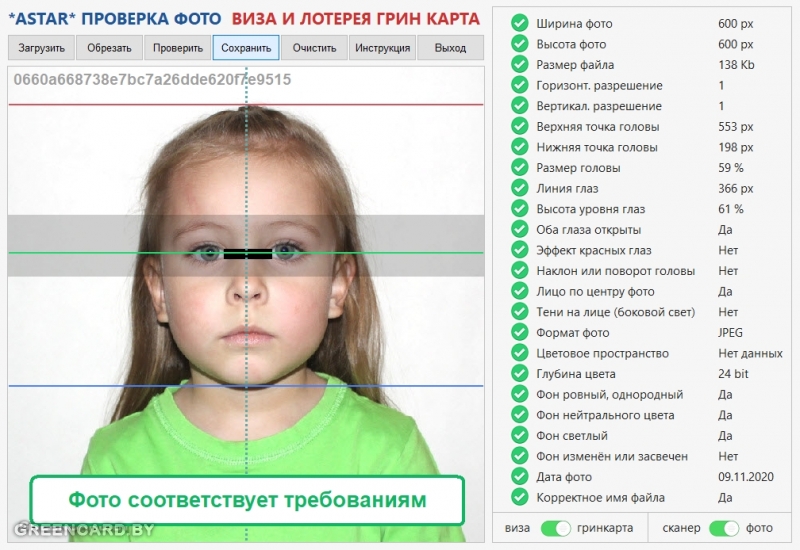Click the сканер label
Viewport: 800px width, 550px height.
click(x=681, y=528)
